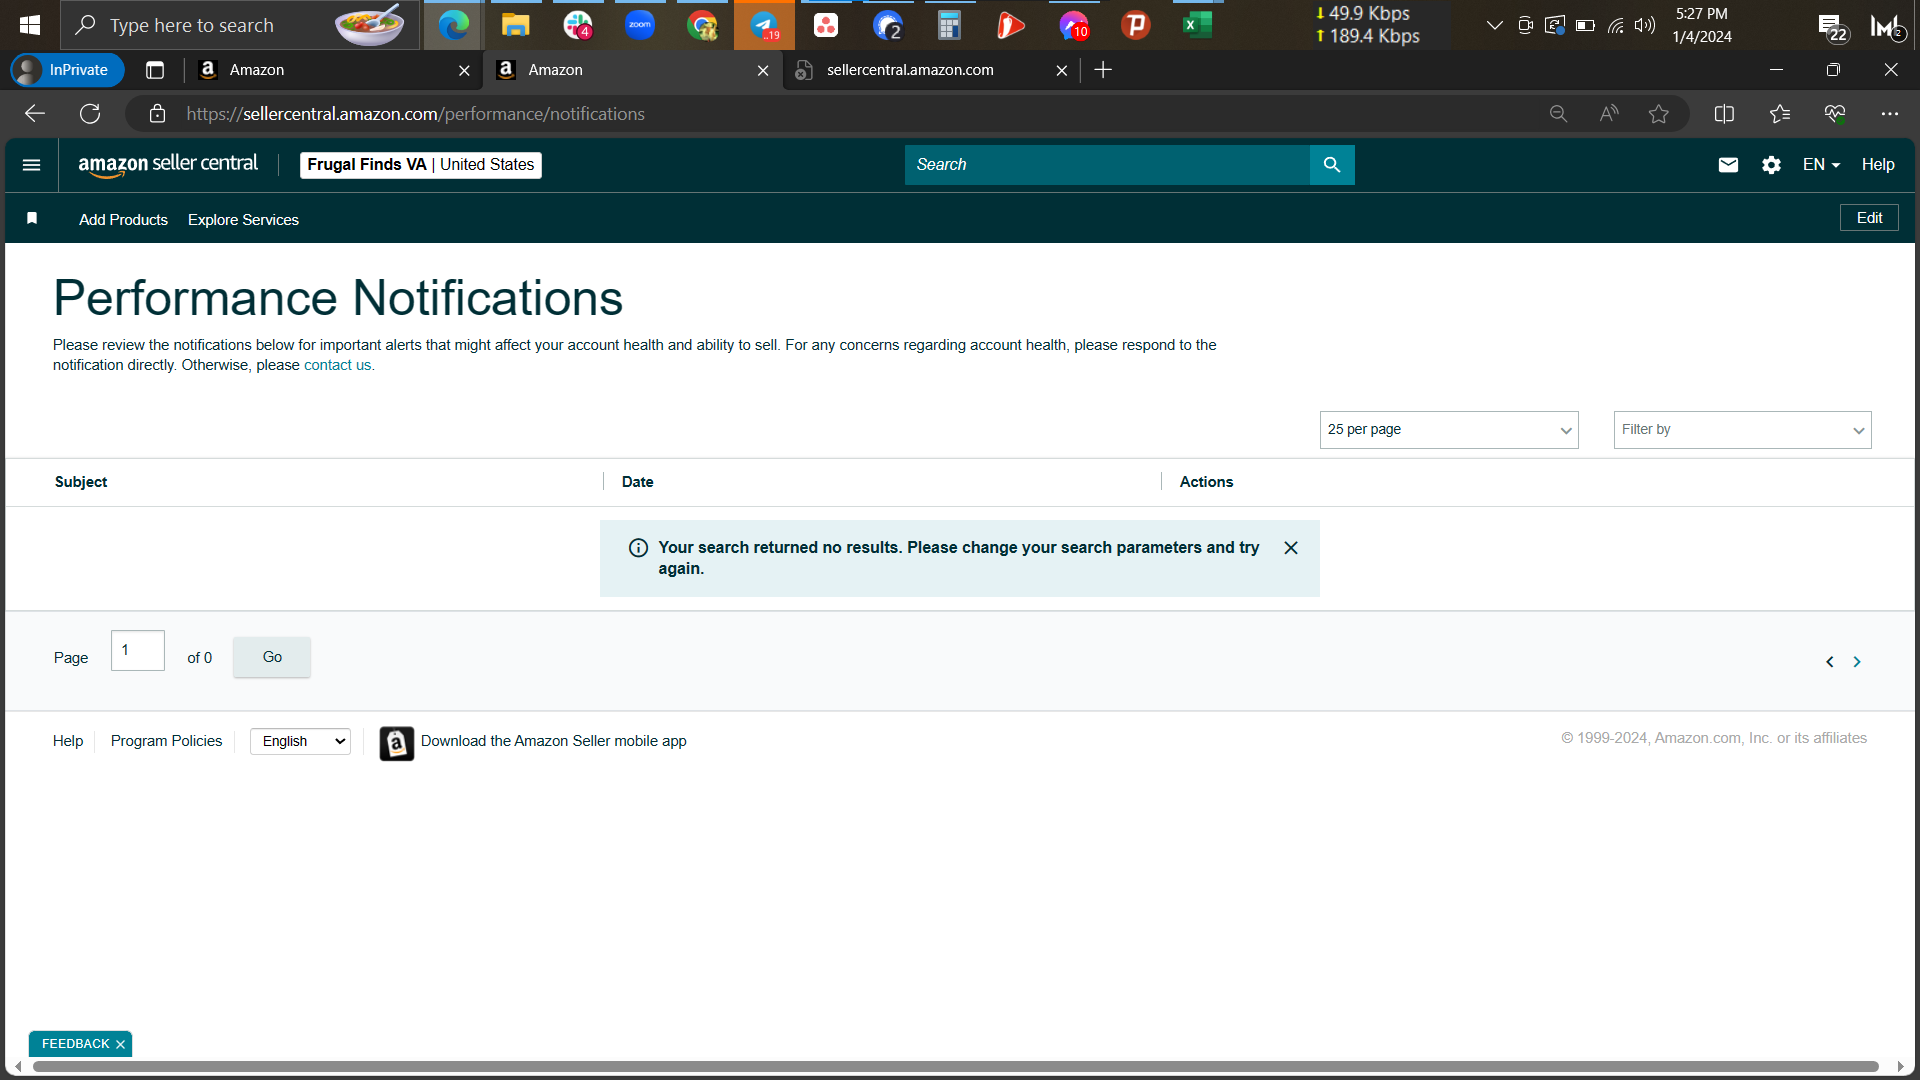Click Download the Amazon Seller mobile app

(553, 741)
